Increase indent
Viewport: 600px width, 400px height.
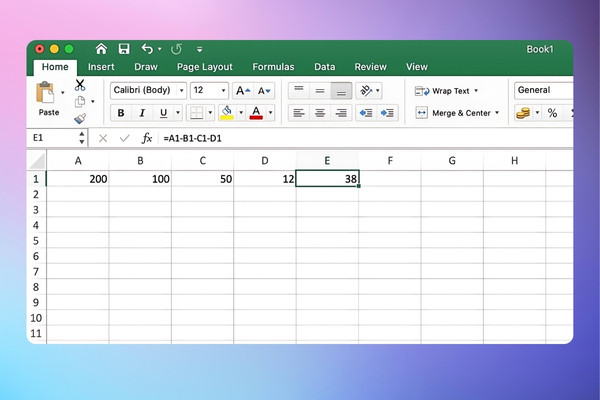387,113
